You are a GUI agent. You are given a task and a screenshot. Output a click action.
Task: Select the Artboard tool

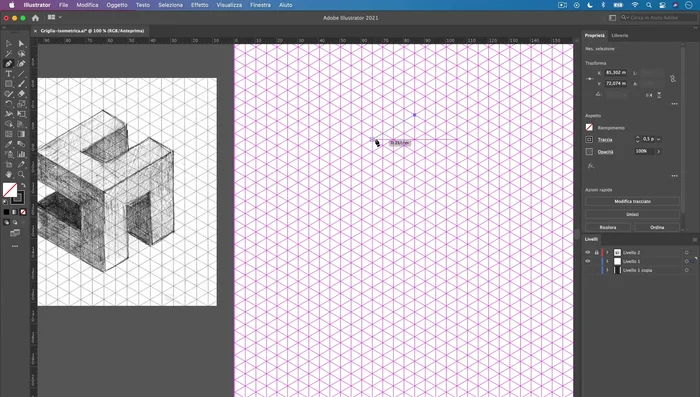[x=8, y=164]
